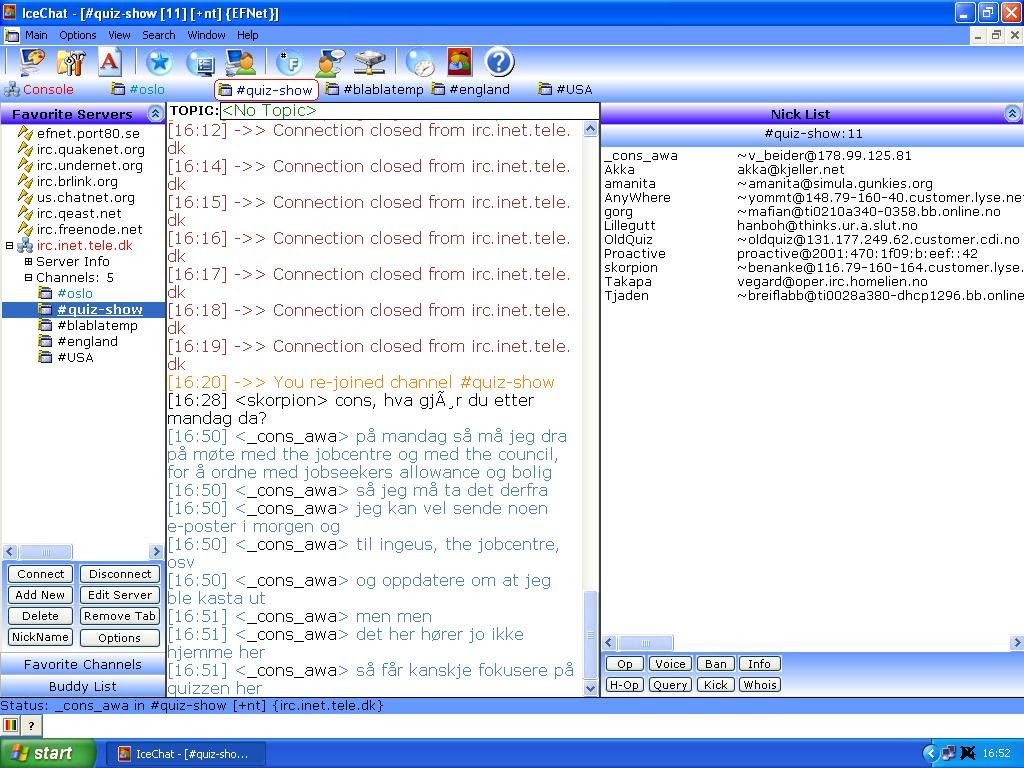Select irc.freenode.net in Favorite Servers
Viewport: 1024px width, 768px height.
pyautogui.click(x=89, y=229)
